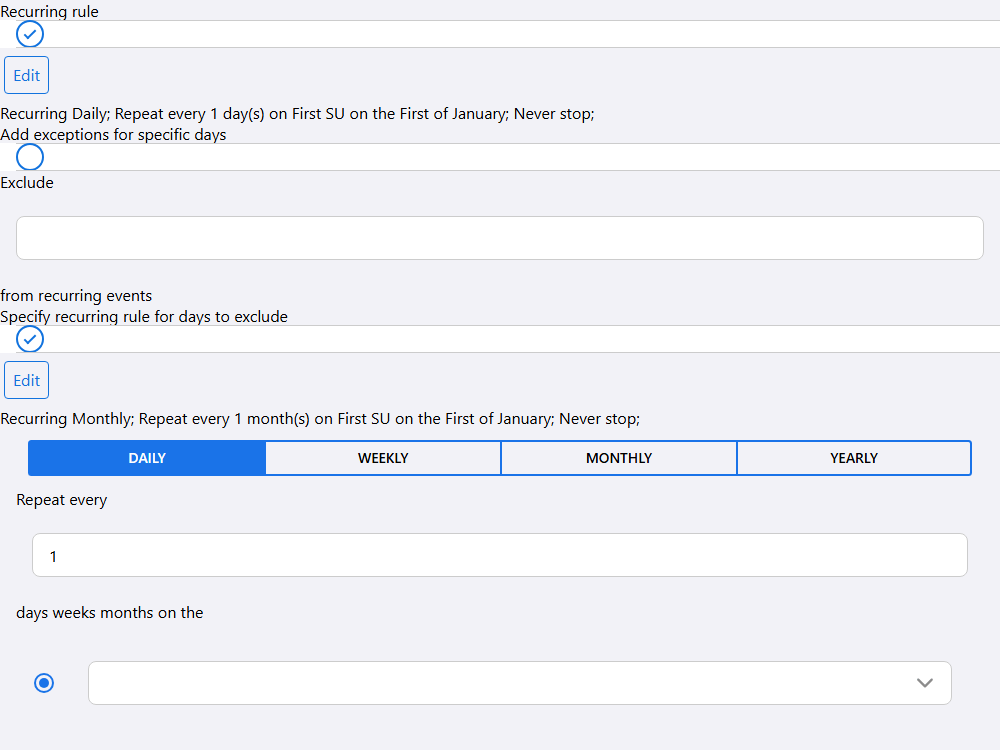Click the Repeat every number field
This screenshot has height=750, width=1000.
click(500, 555)
